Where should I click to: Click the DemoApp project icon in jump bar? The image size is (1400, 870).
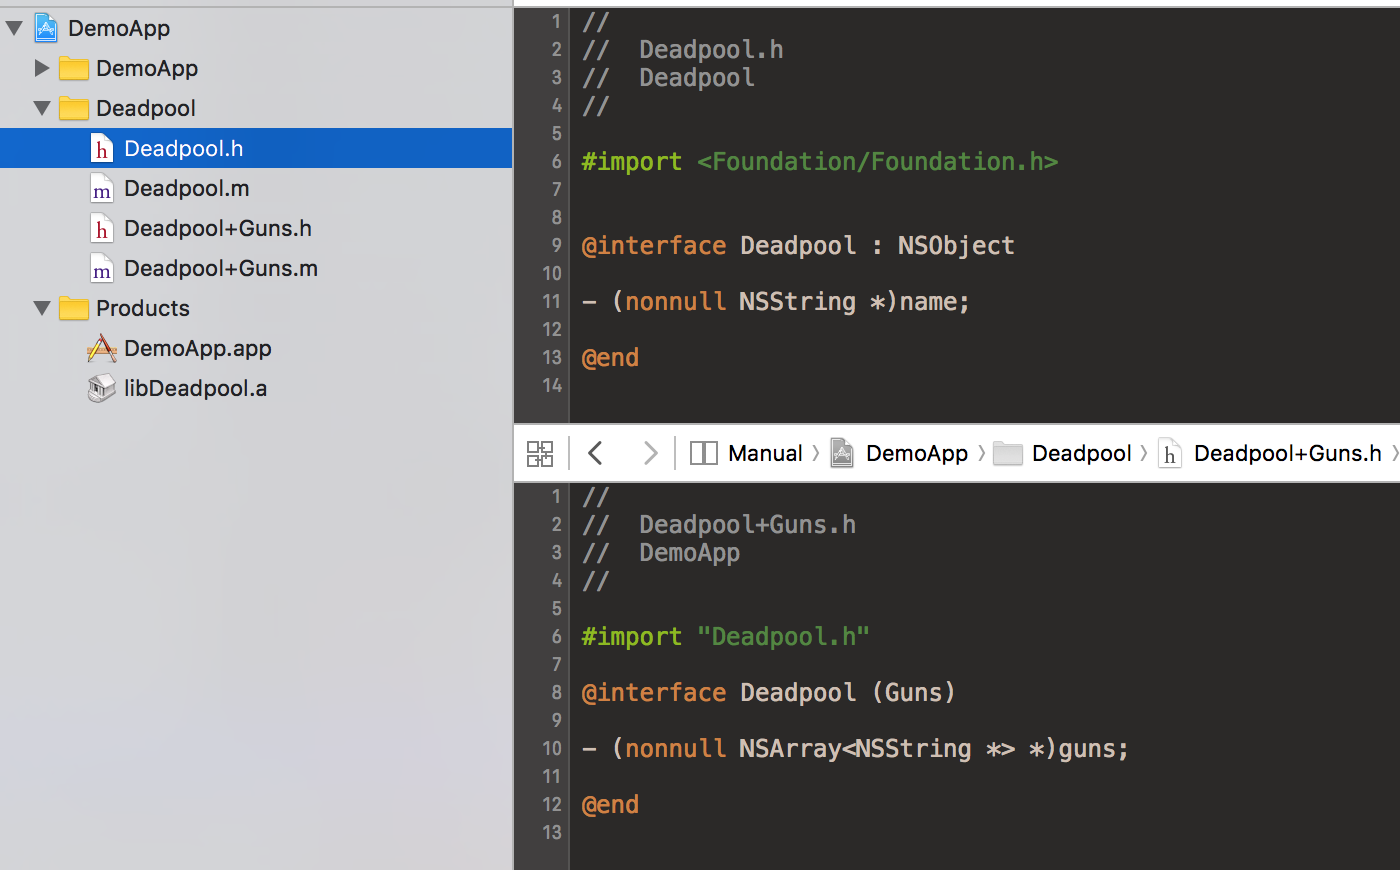click(x=841, y=453)
